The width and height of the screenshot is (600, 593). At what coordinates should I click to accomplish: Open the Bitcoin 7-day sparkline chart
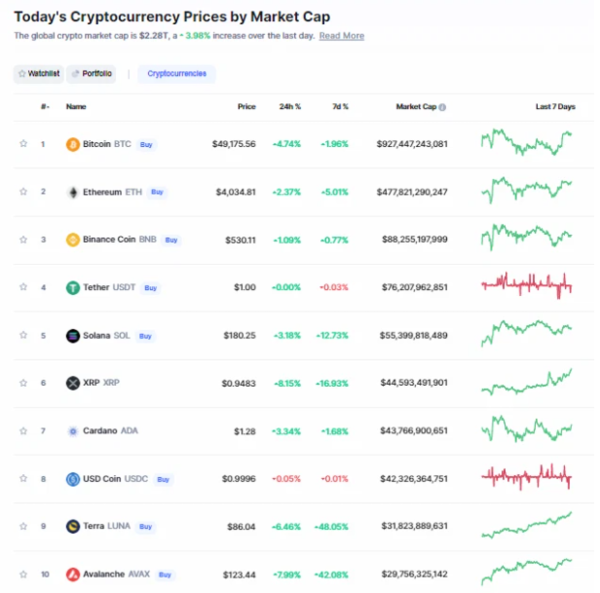tap(527, 143)
